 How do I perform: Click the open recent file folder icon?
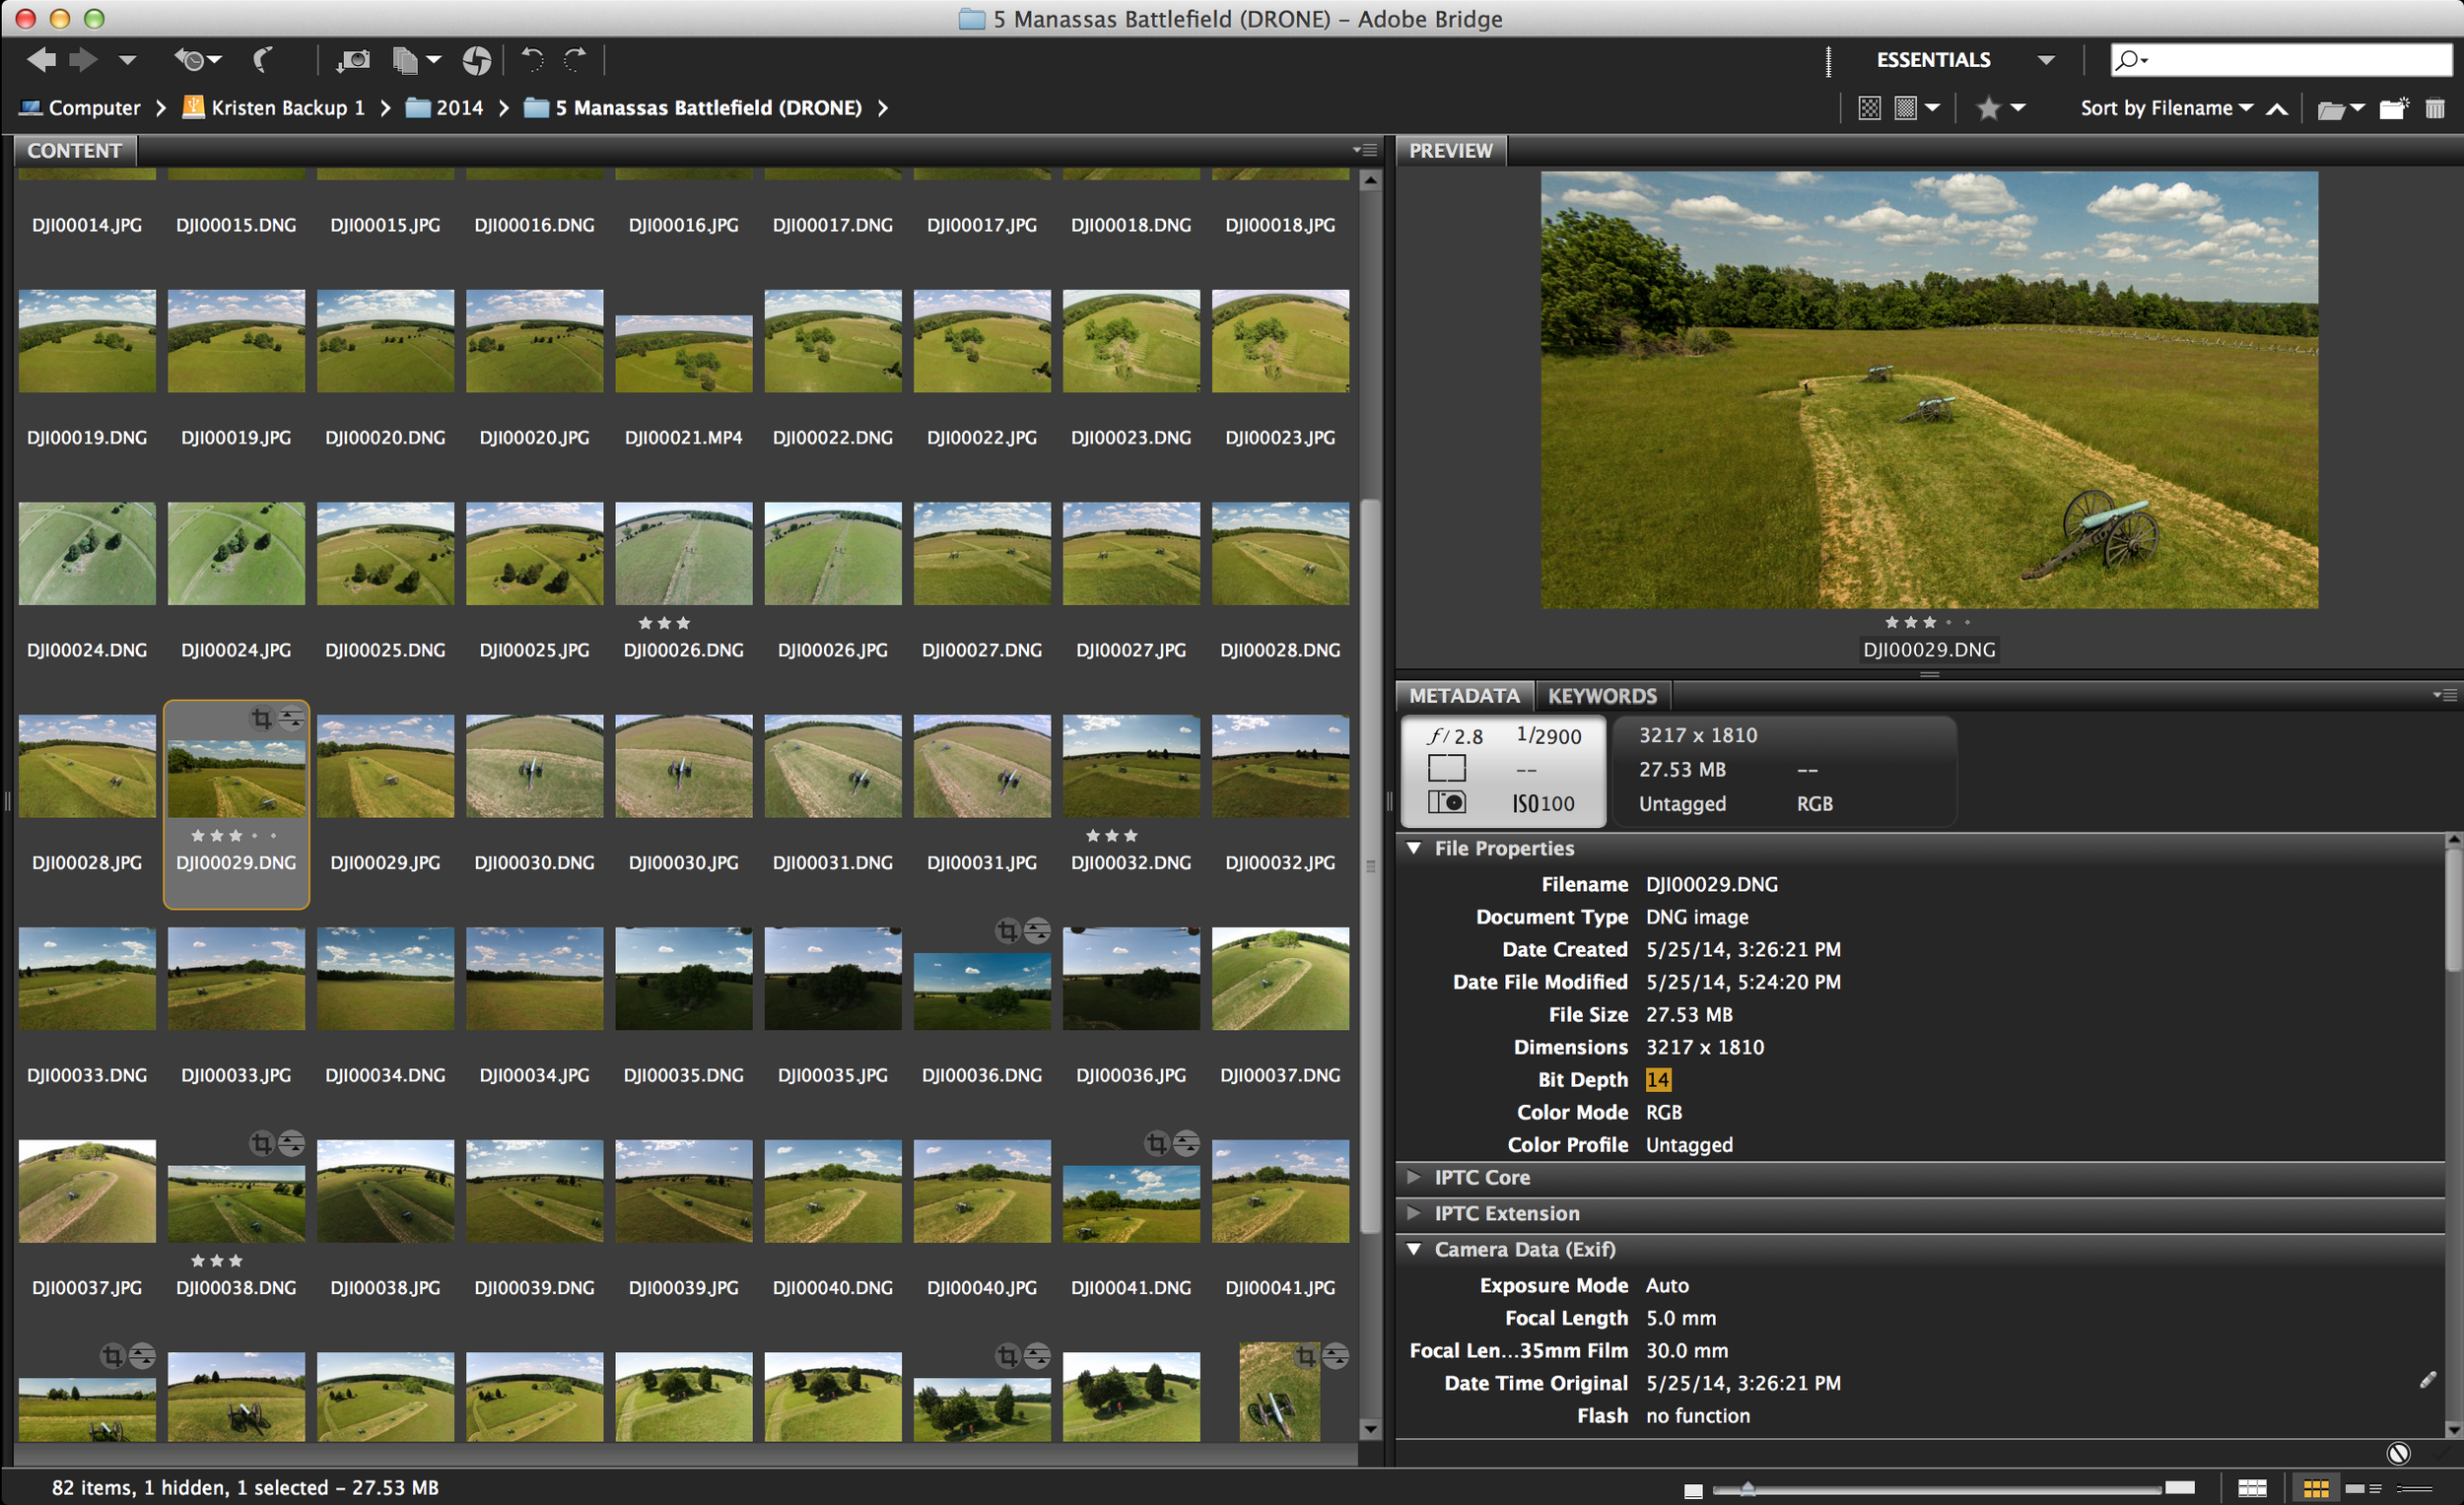(x=2330, y=109)
